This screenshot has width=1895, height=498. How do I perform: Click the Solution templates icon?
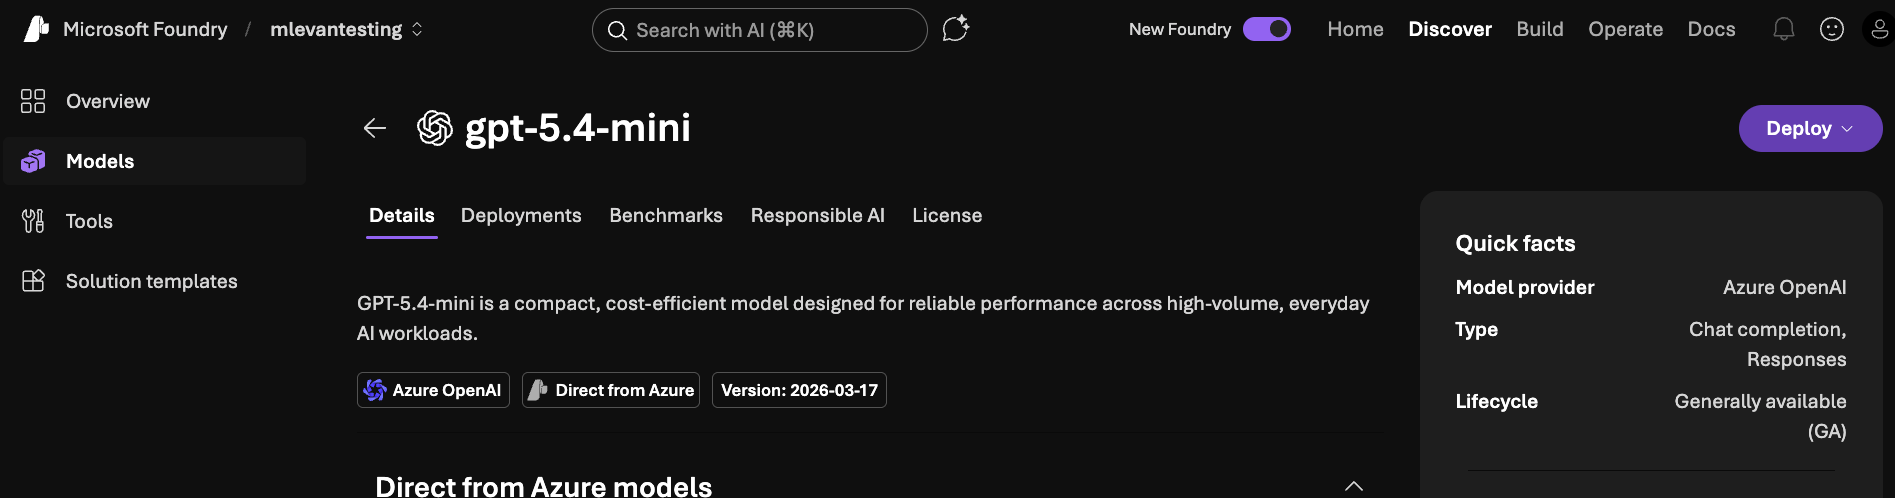click(x=33, y=281)
